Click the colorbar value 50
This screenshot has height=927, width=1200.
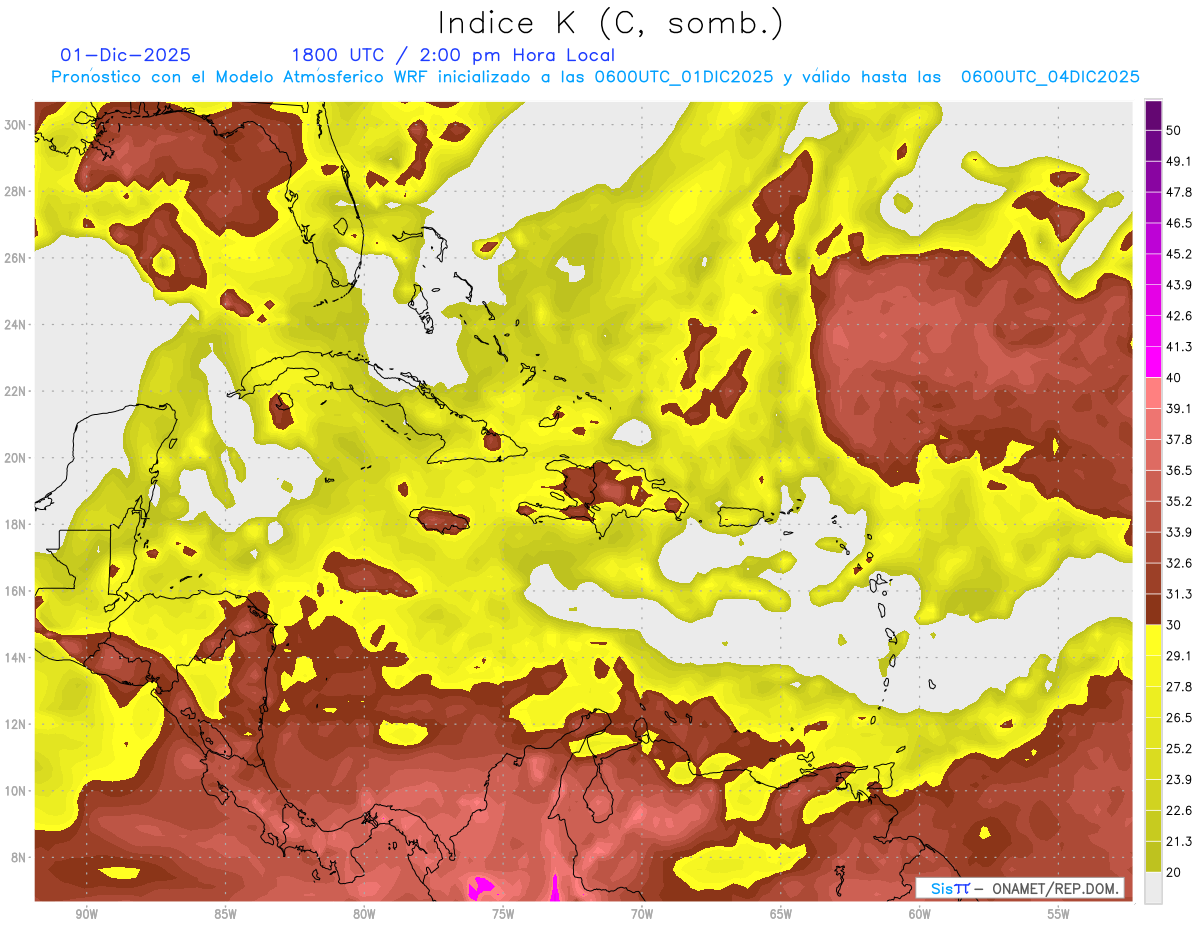pyautogui.click(x=1174, y=130)
